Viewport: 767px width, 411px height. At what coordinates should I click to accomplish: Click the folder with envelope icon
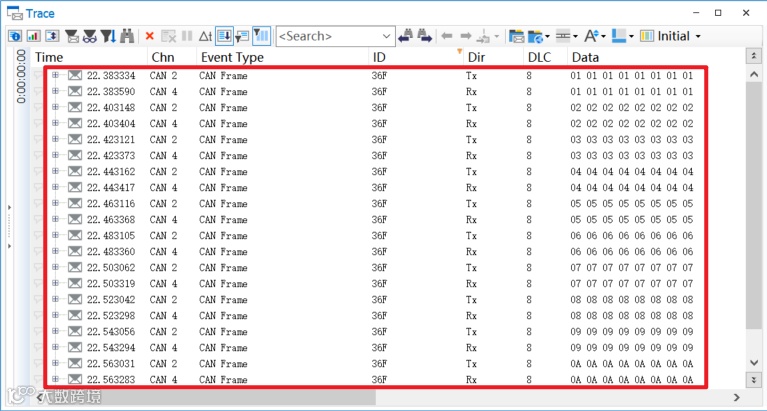517,36
